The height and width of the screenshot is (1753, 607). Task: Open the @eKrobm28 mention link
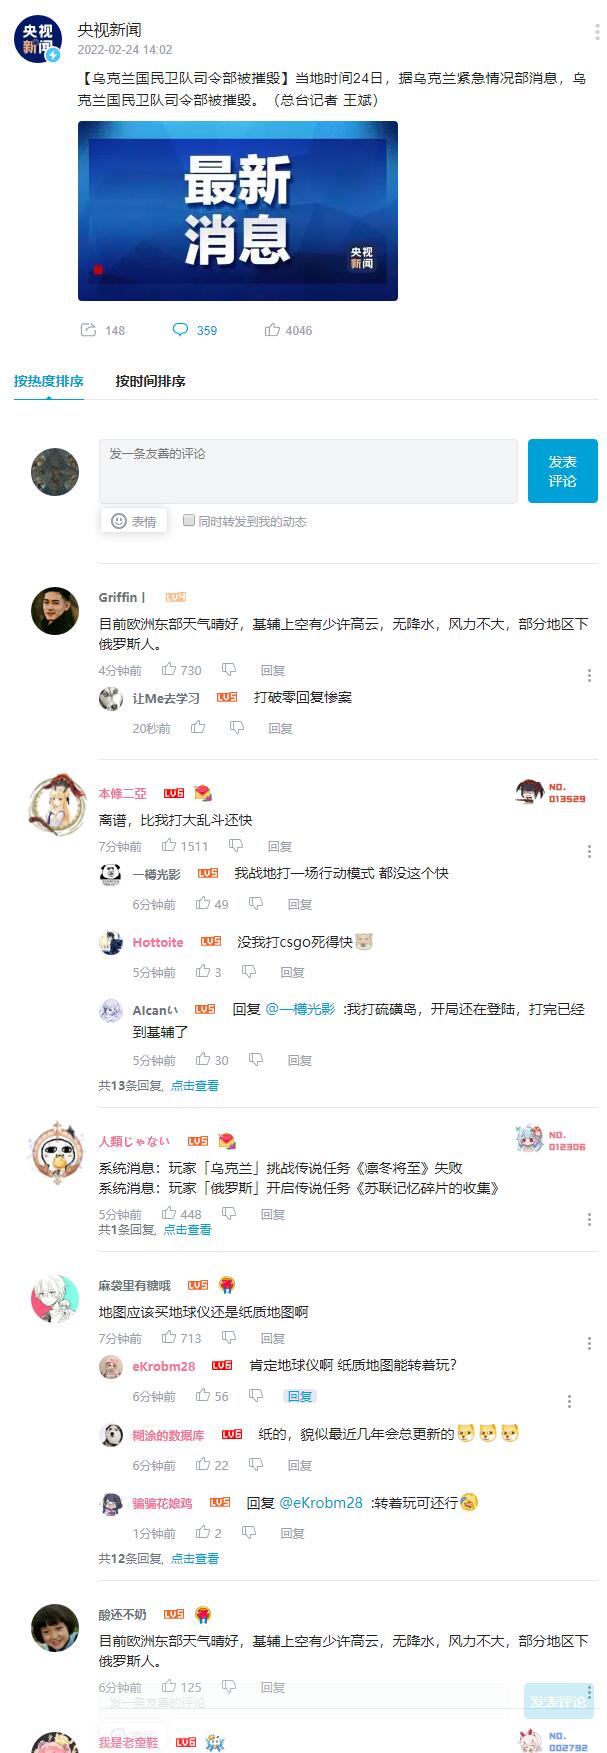(321, 1502)
